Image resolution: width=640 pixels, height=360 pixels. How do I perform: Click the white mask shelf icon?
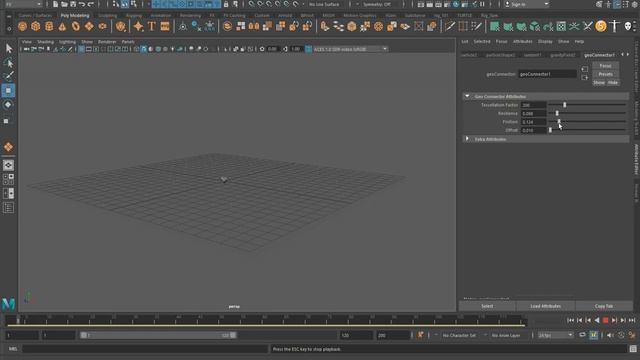pyautogui.click(x=628, y=27)
